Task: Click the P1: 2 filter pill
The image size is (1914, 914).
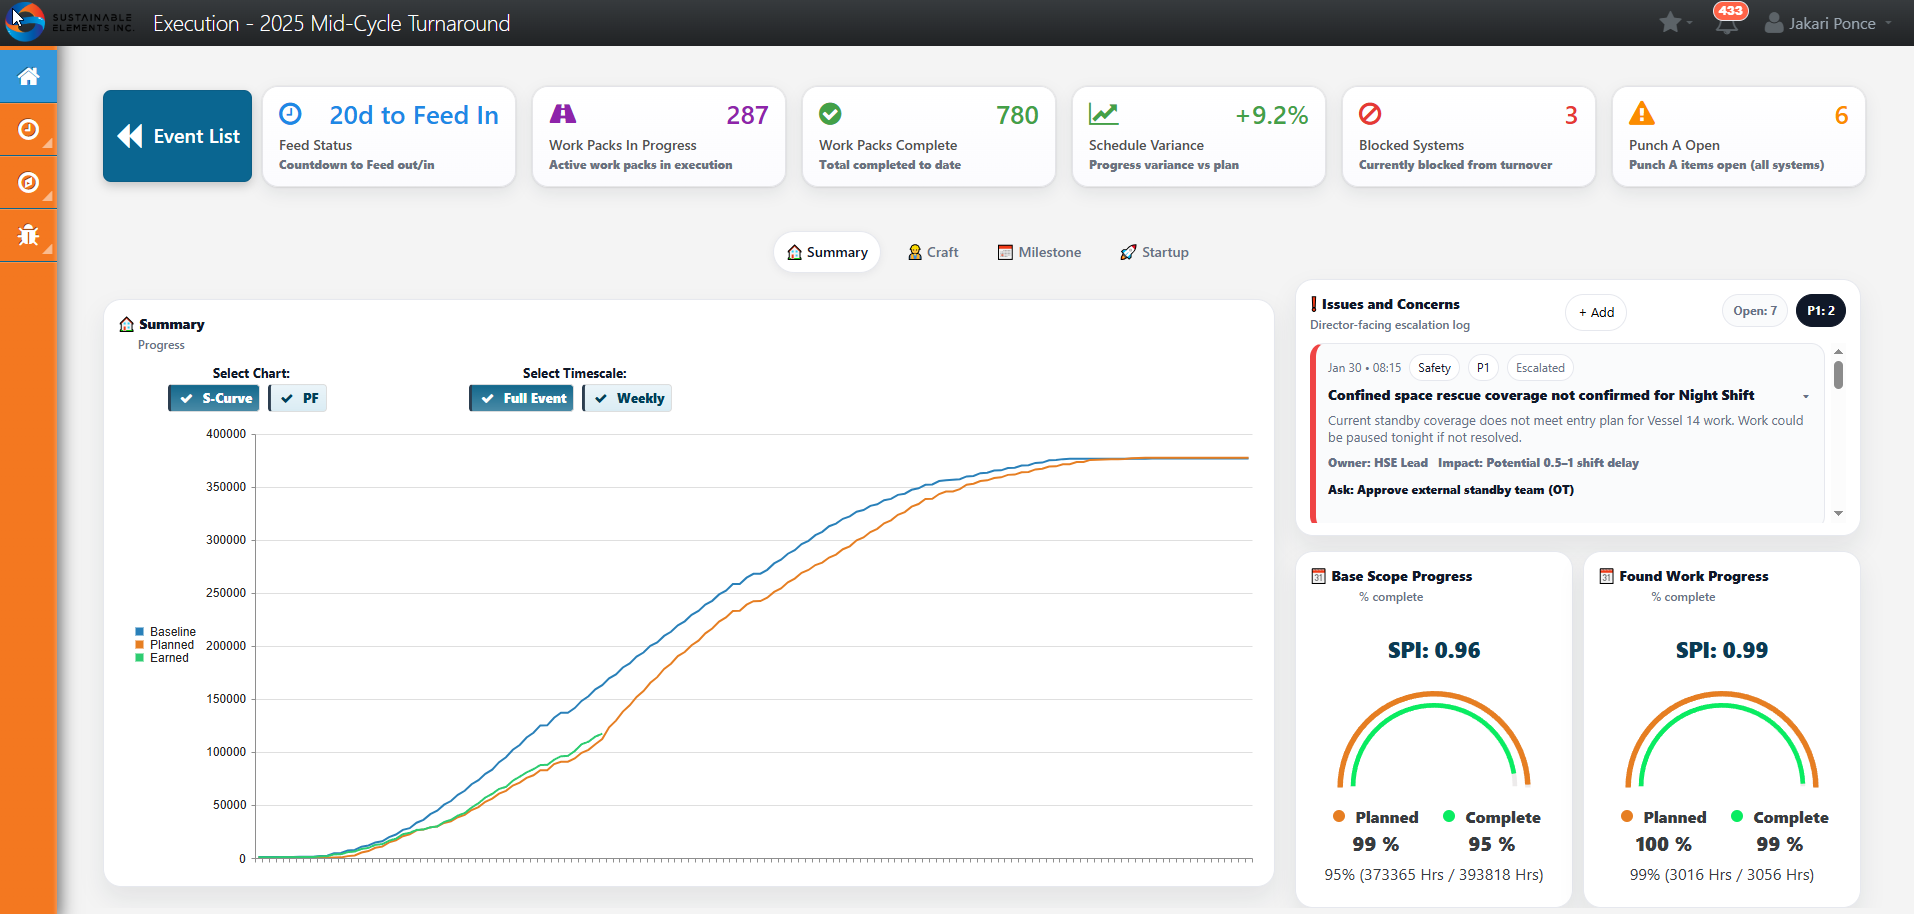Action: (x=1821, y=311)
